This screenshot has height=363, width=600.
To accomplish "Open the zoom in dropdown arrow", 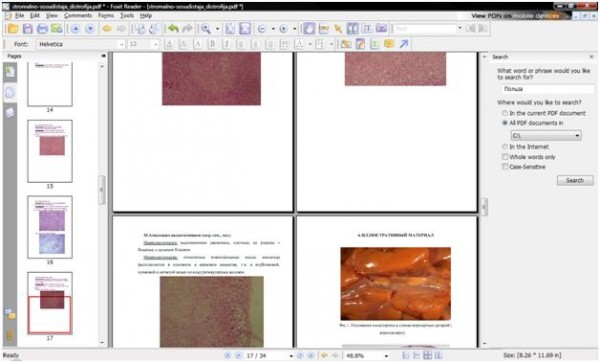I will tap(294, 29).
